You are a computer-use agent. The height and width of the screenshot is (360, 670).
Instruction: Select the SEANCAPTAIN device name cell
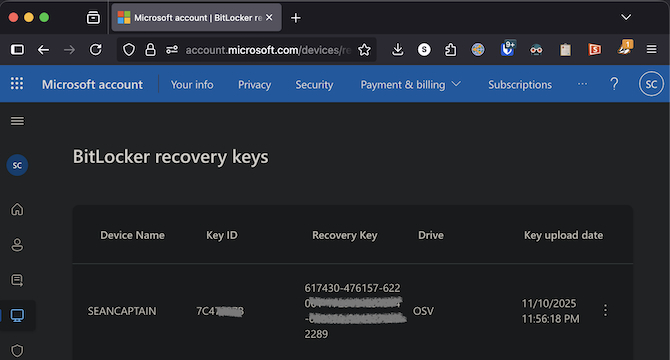pyautogui.click(x=122, y=311)
